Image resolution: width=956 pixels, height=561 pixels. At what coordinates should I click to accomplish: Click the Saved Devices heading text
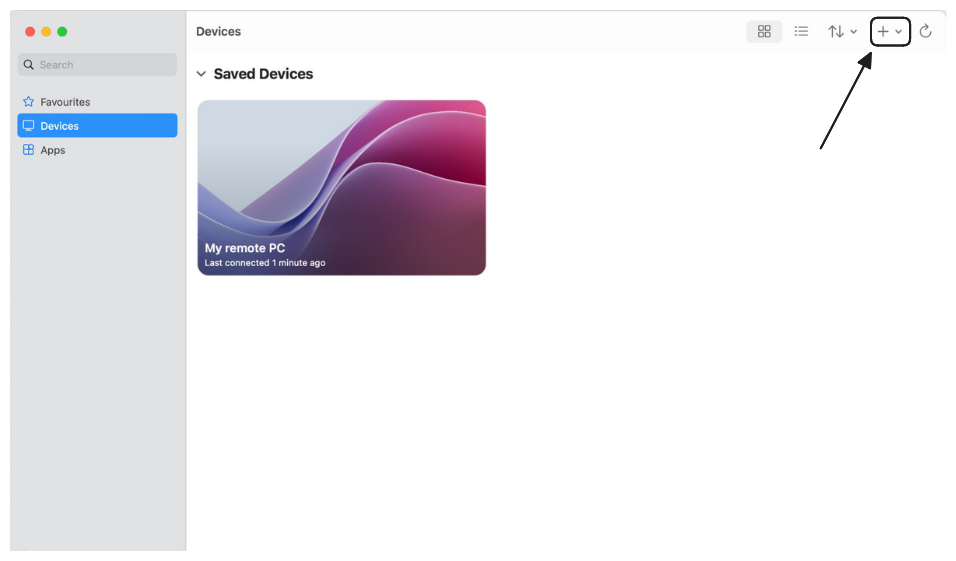coord(263,74)
